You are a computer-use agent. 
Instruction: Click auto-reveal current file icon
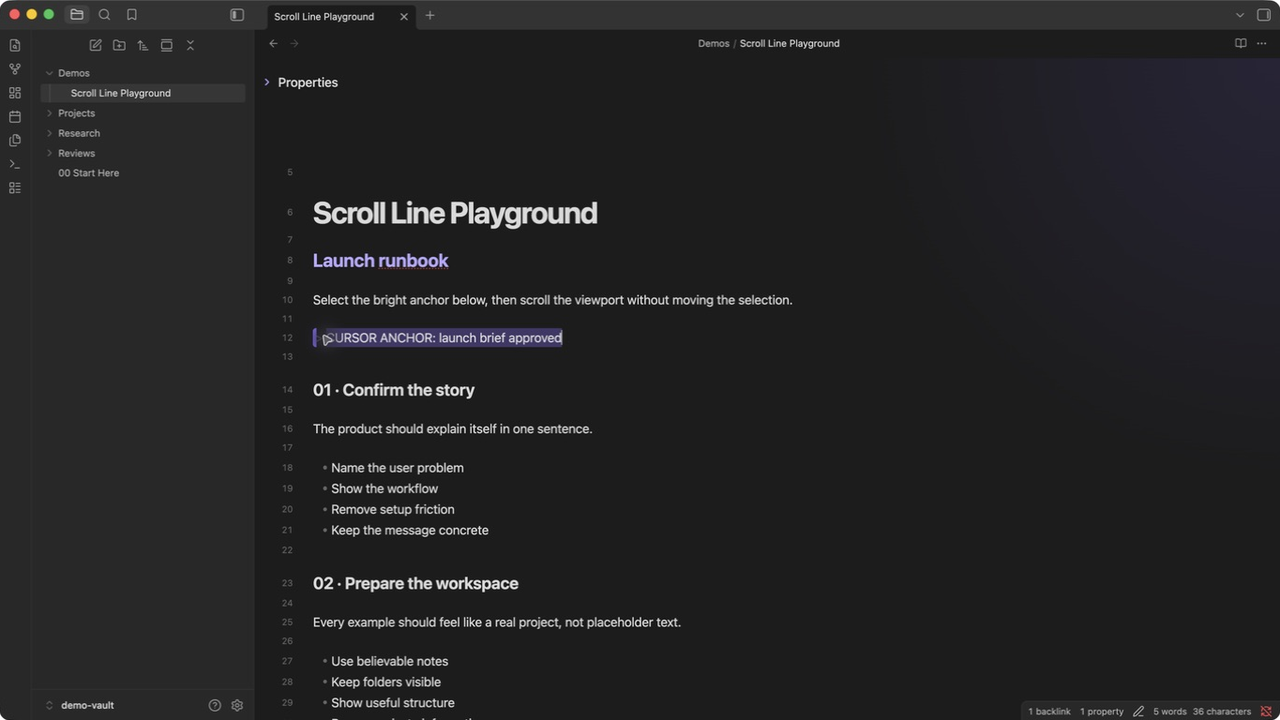[166, 45]
